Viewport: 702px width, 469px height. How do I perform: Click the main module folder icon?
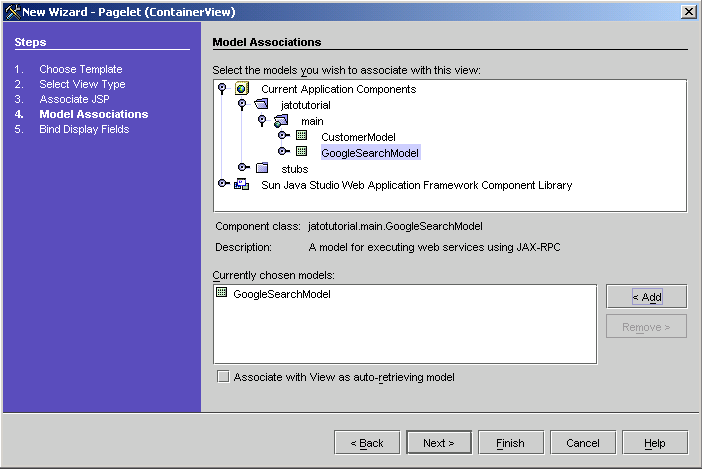(281, 120)
